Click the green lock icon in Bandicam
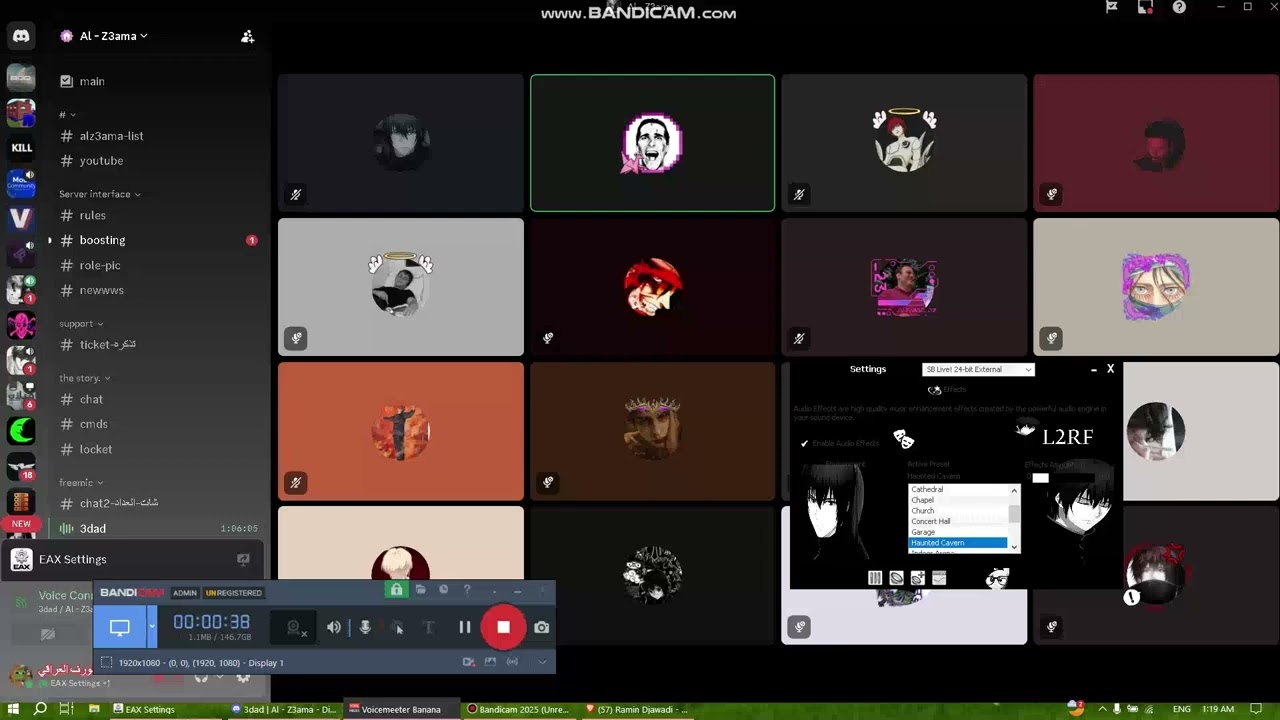The width and height of the screenshot is (1280, 720). pyautogui.click(x=396, y=590)
